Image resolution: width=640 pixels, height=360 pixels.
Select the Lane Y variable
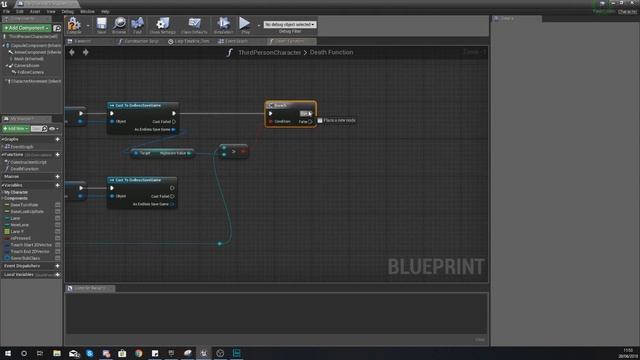click(17, 231)
